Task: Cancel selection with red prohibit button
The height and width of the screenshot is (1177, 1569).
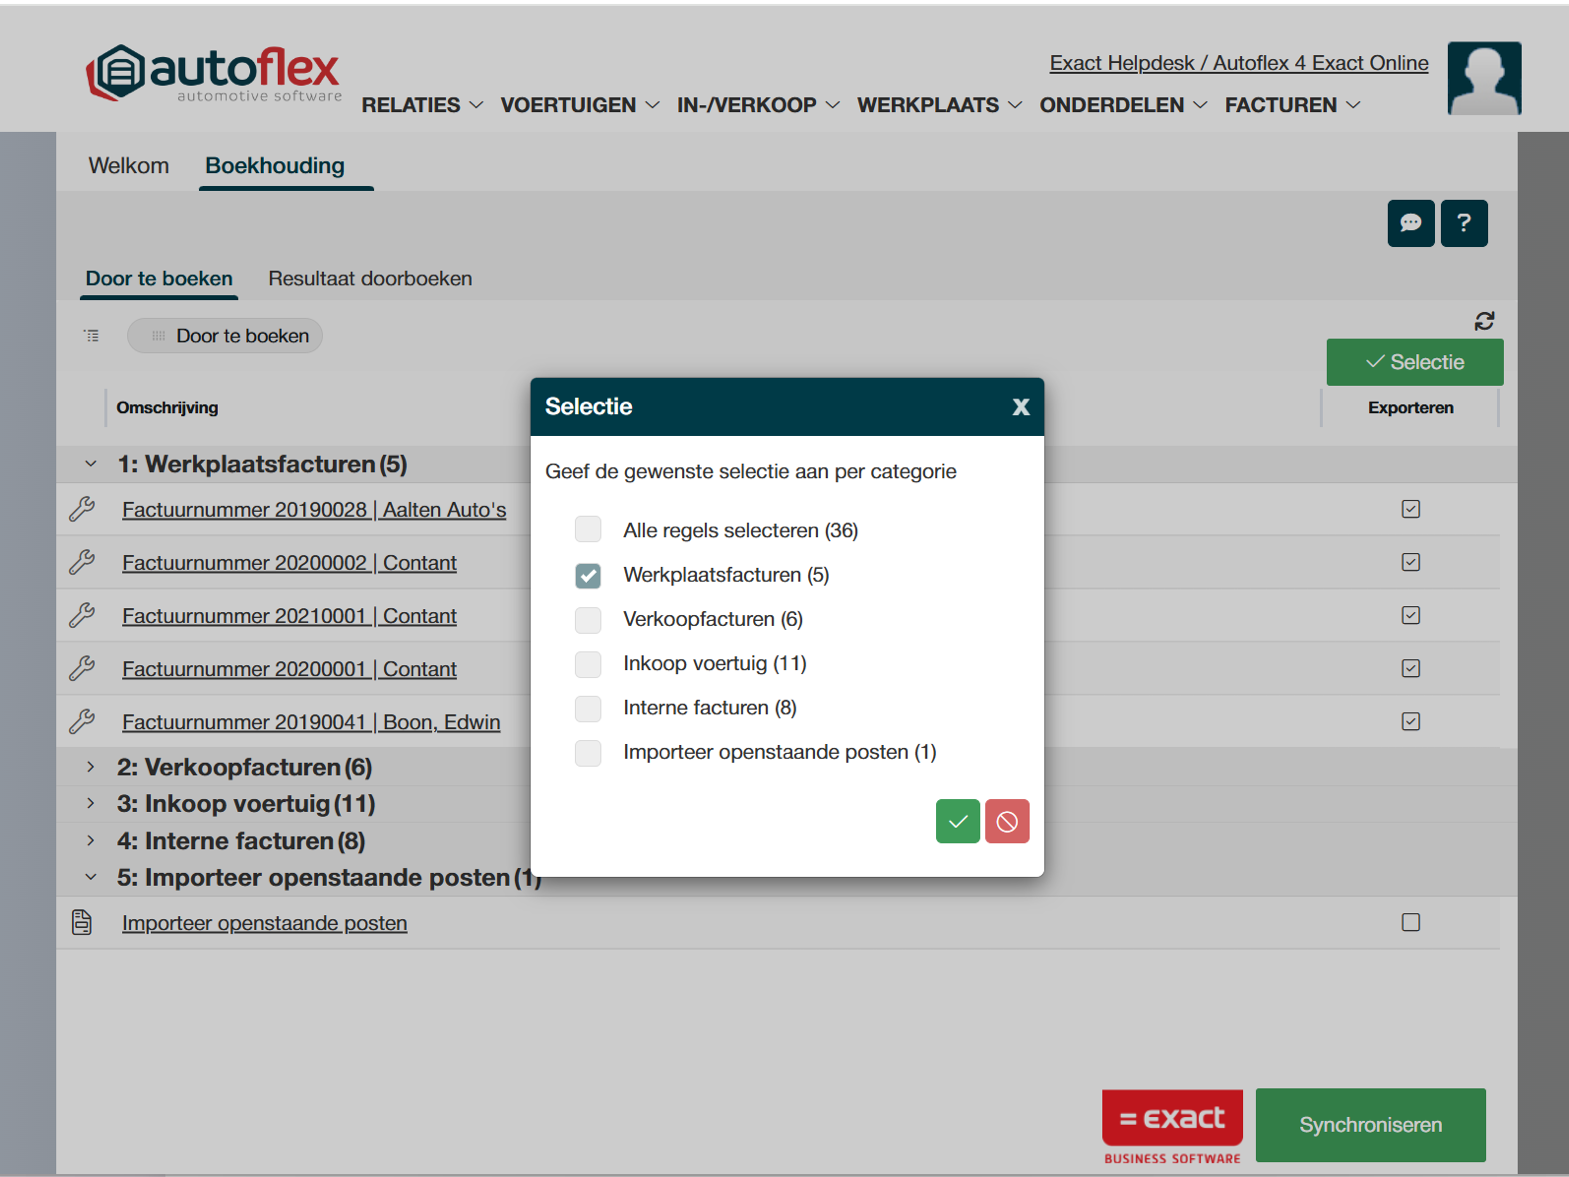Action: tap(1007, 821)
